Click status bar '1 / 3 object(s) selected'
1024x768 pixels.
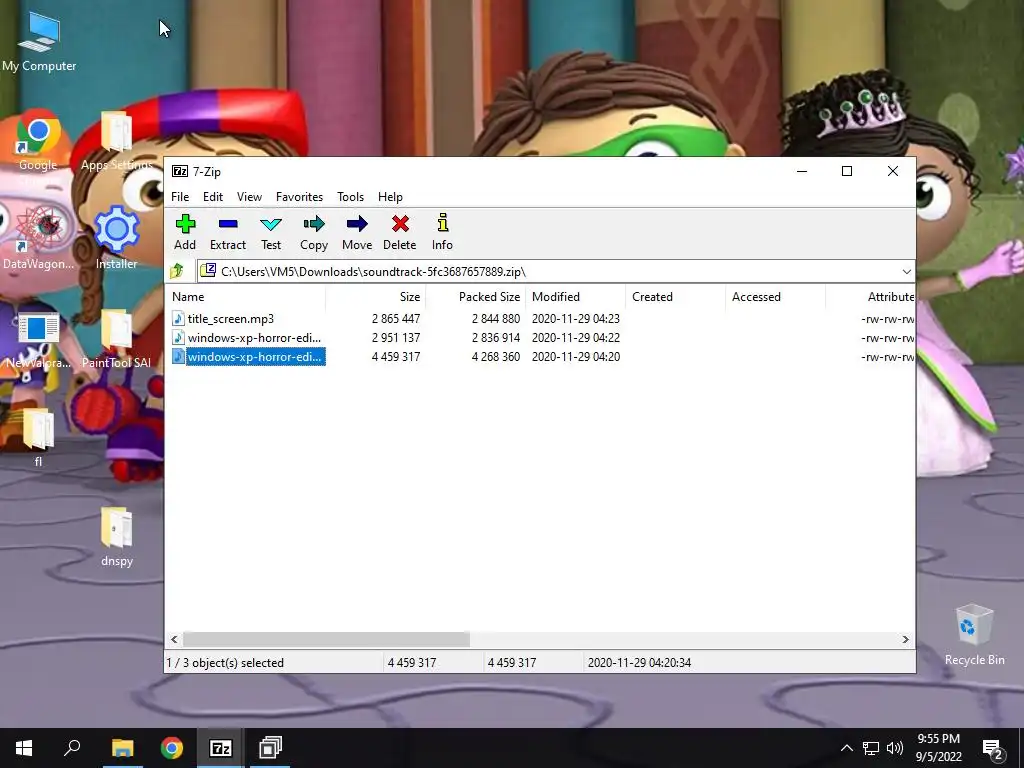coord(225,662)
